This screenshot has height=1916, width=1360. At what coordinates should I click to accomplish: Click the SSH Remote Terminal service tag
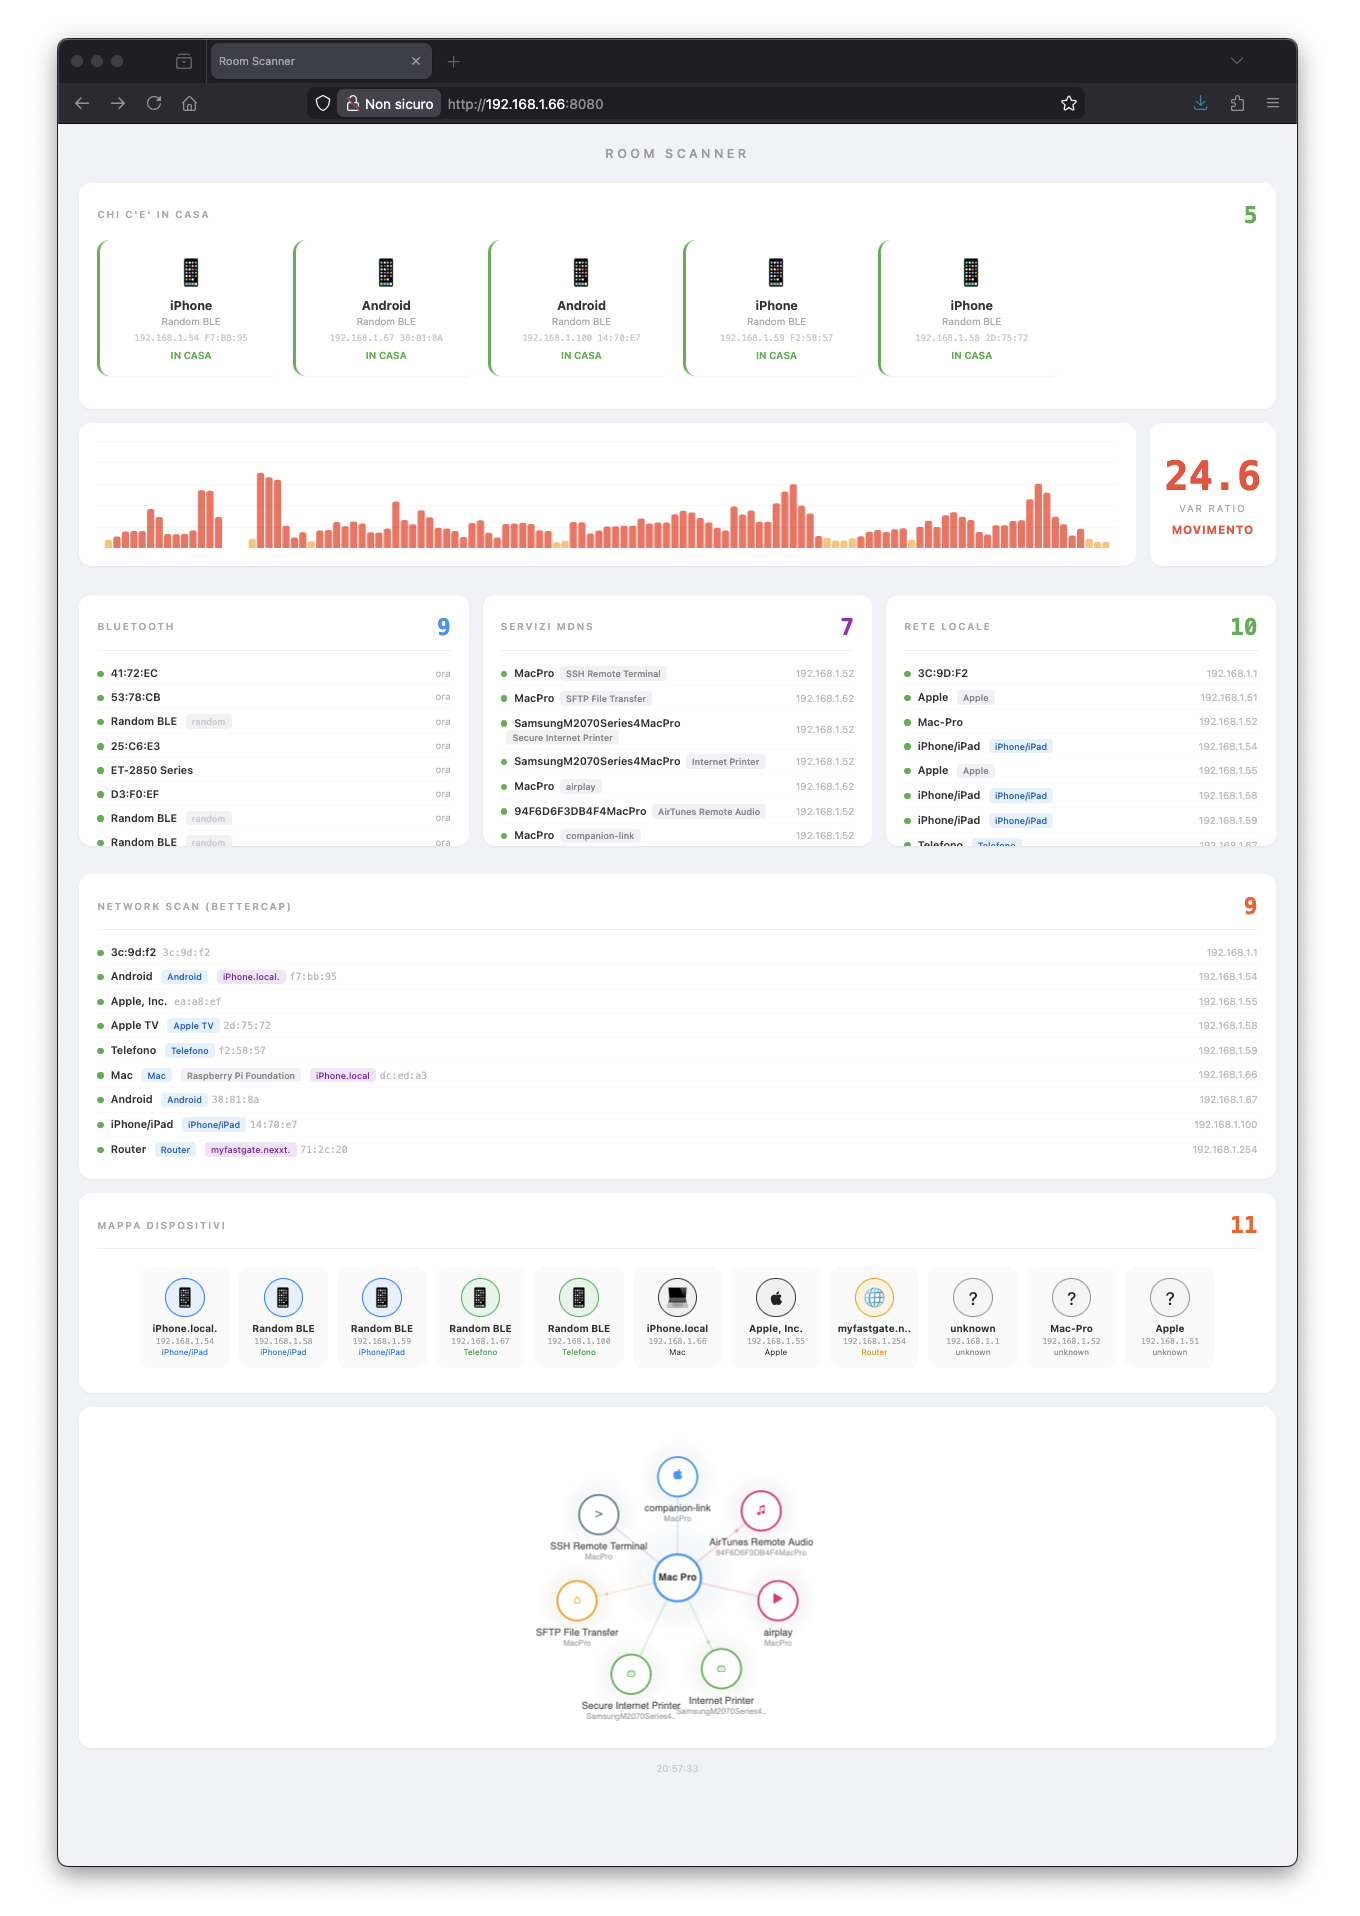click(x=613, y=674)
